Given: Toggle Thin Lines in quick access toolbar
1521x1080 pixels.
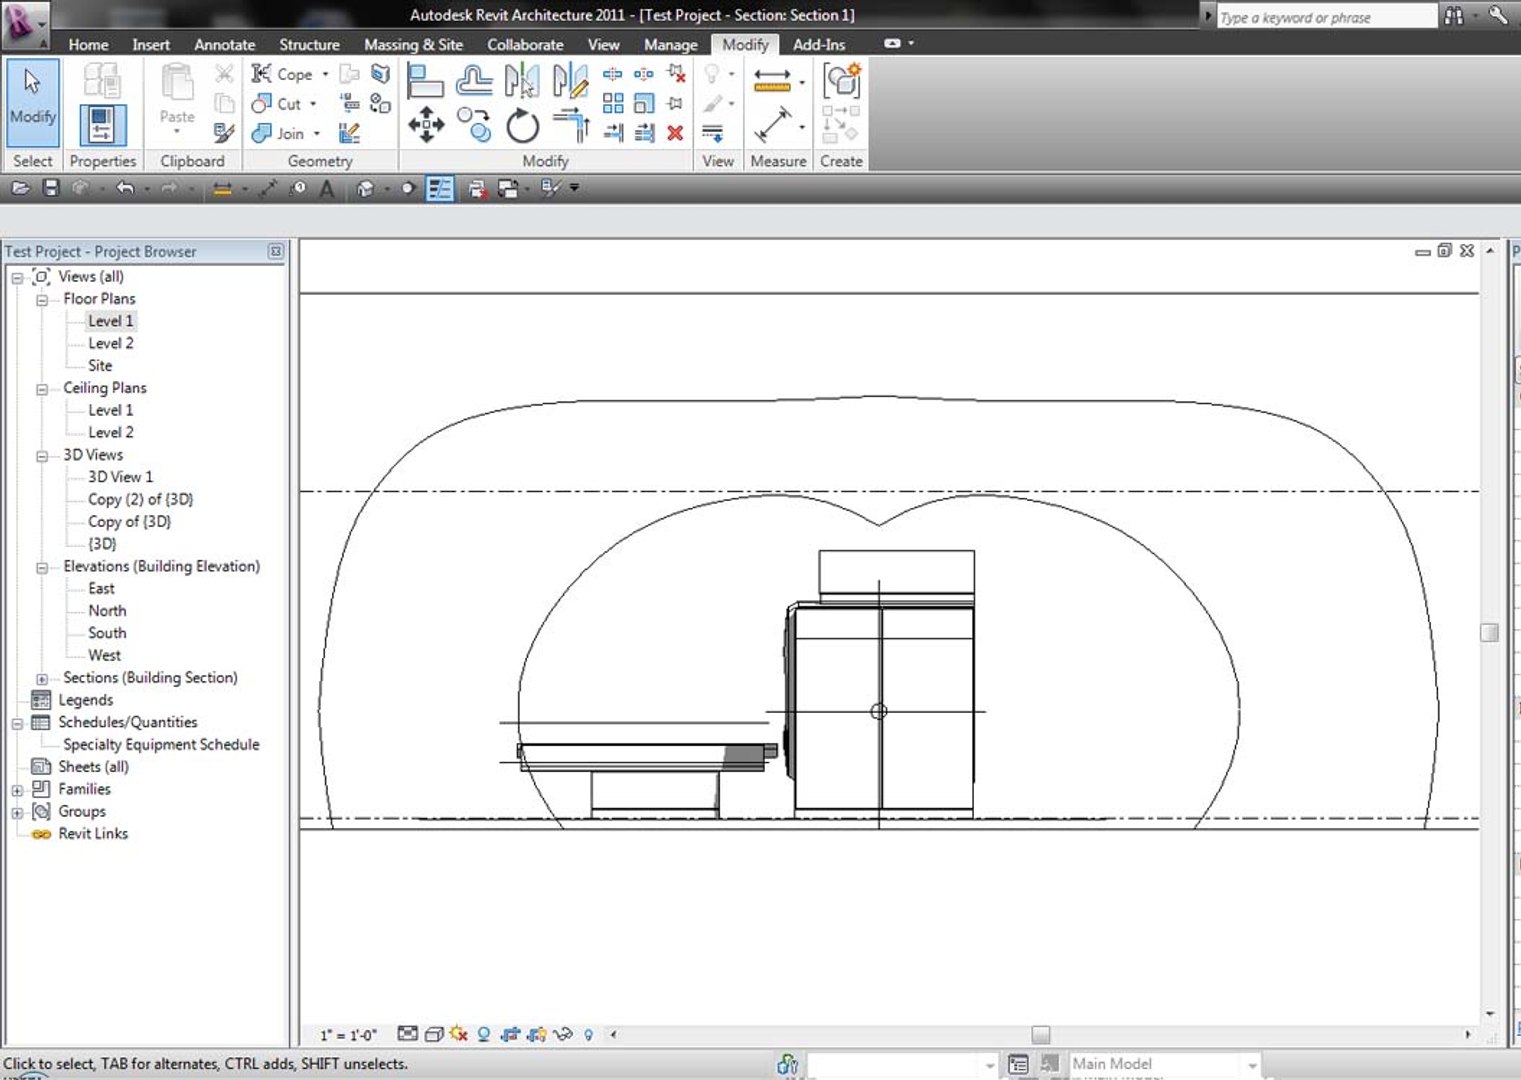Looking at the screenshot, I should click(440, 188).
